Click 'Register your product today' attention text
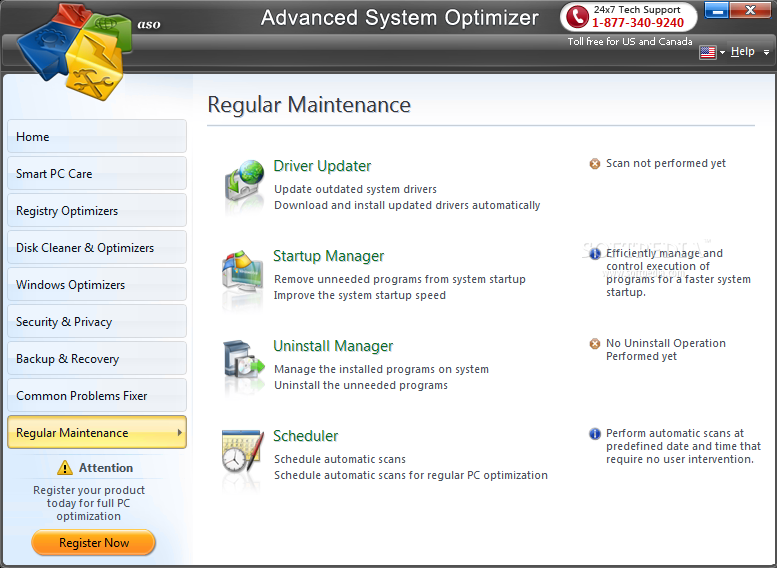 point(89,503)
